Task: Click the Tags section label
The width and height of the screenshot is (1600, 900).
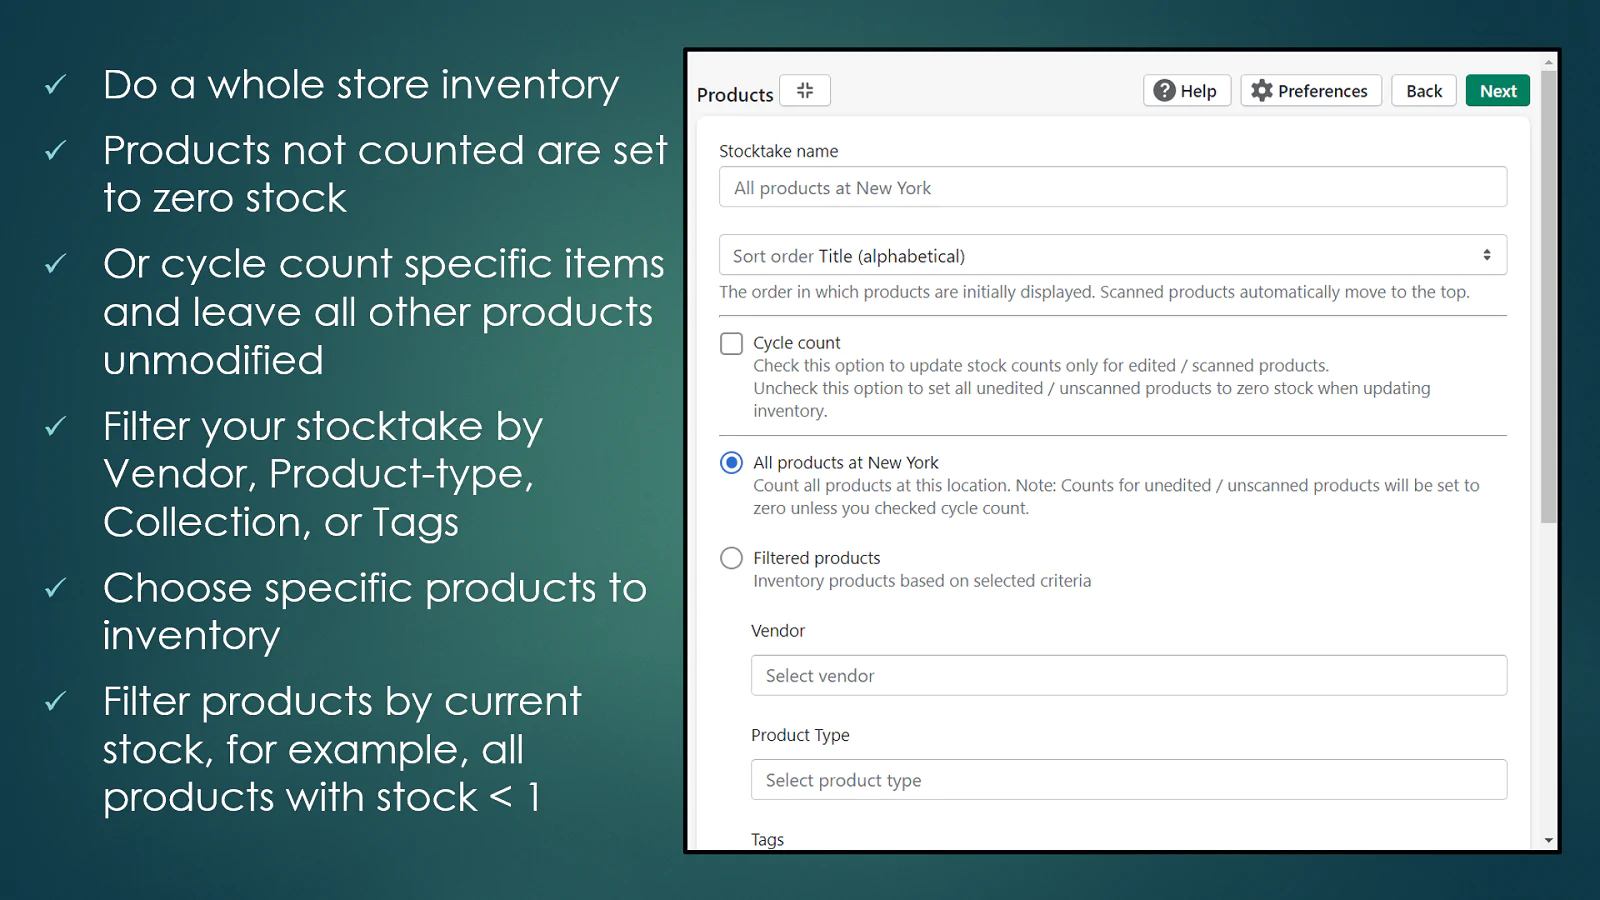Action: point(768,840)
